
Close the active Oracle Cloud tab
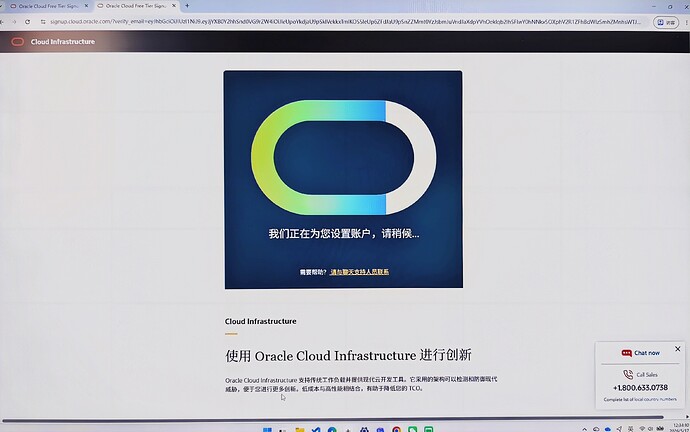[x=174, y=6]
